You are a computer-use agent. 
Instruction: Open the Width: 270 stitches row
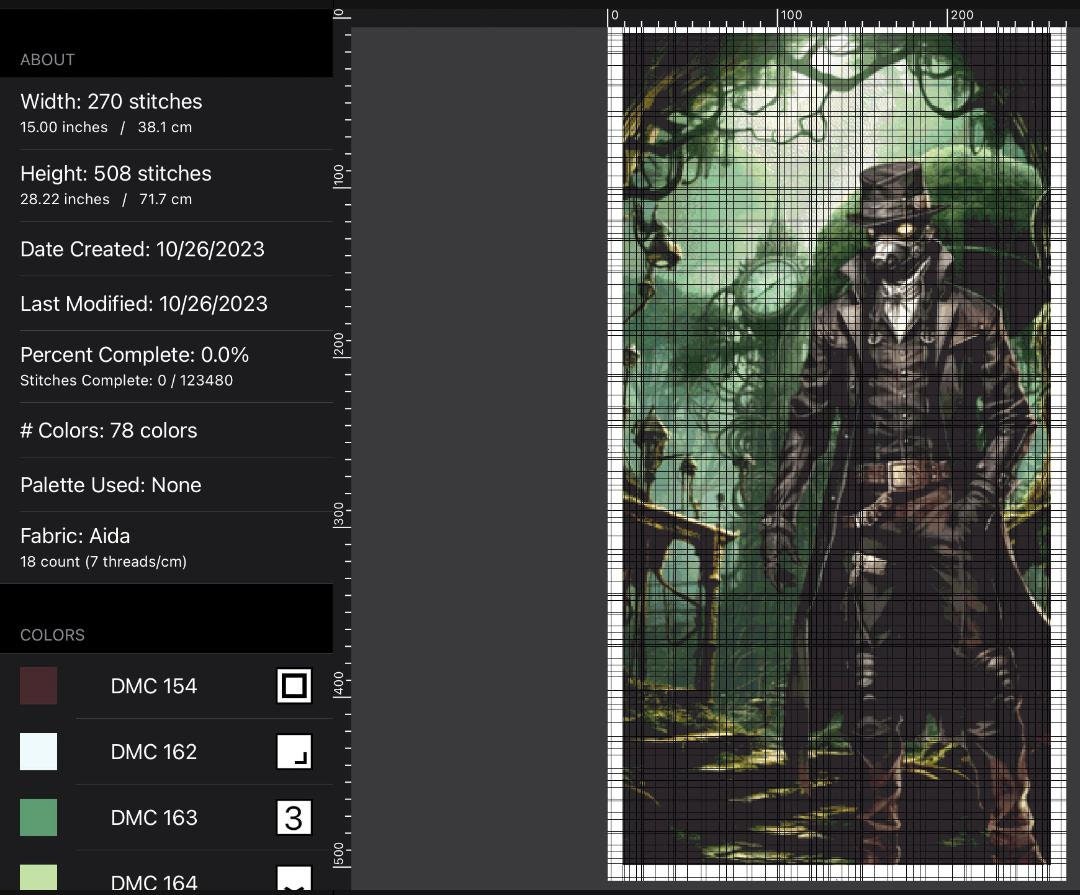pyautogui.click(x=166, y=113)
